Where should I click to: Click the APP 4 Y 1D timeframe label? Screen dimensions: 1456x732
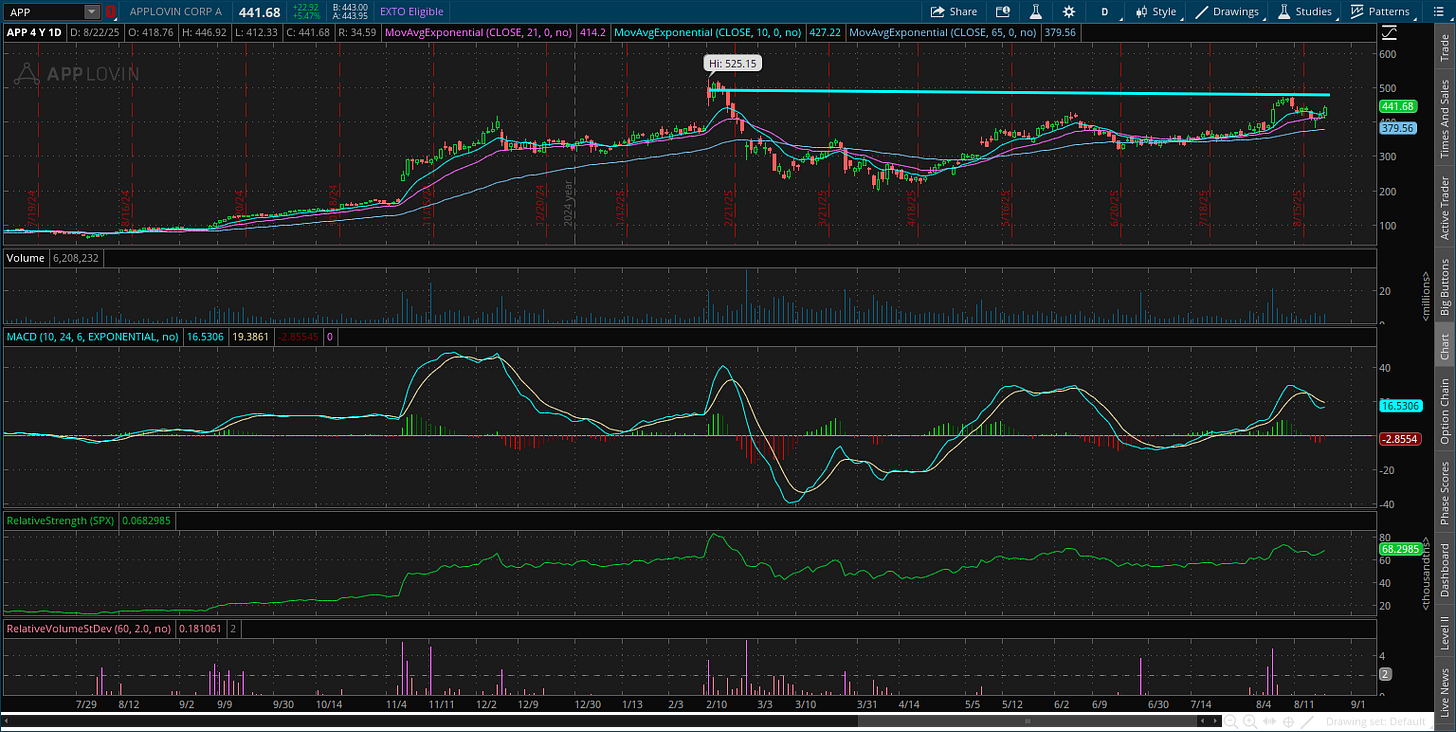(34, 33)
